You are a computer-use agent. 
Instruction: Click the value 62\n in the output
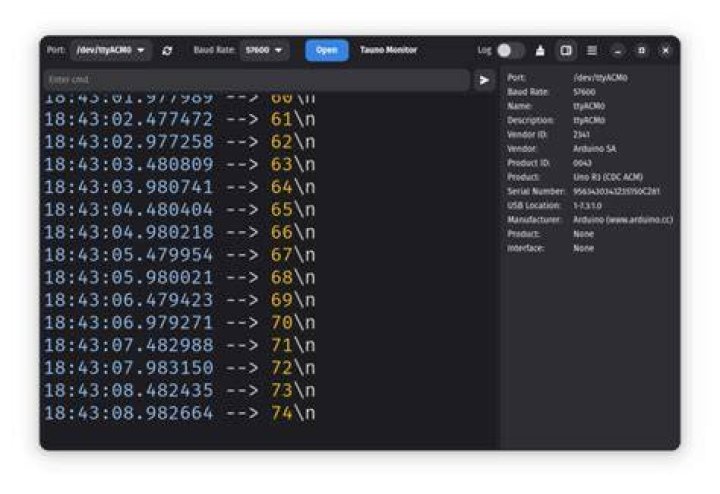(292, 142)
